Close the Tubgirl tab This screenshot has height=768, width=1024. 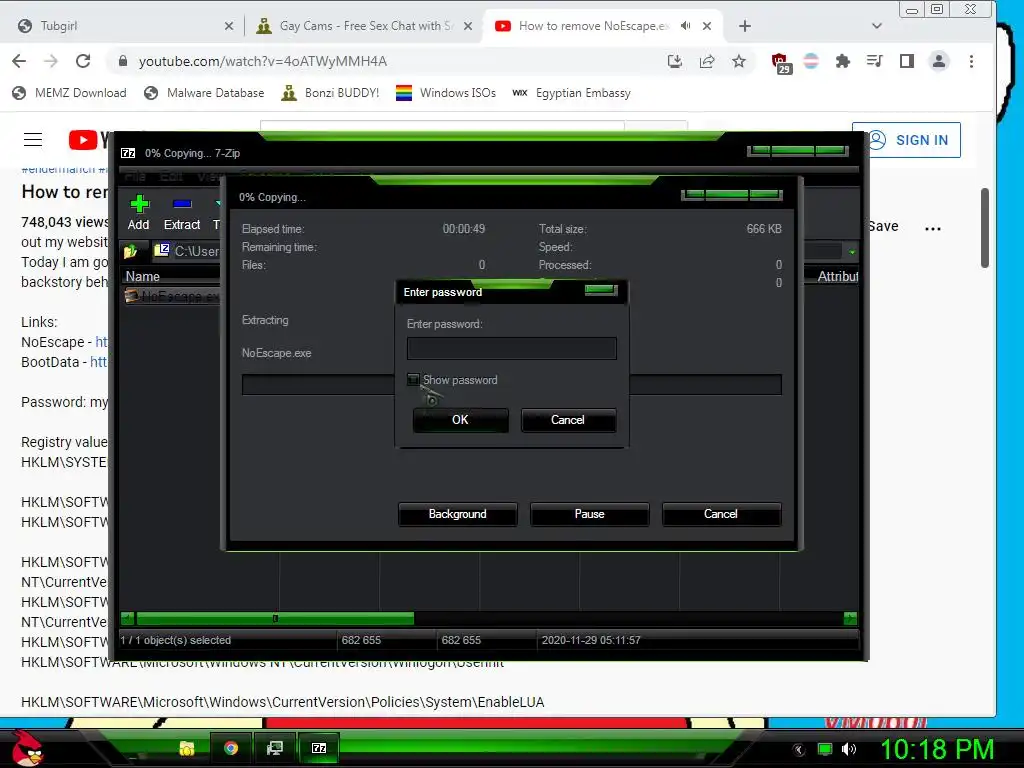(229, 26)
